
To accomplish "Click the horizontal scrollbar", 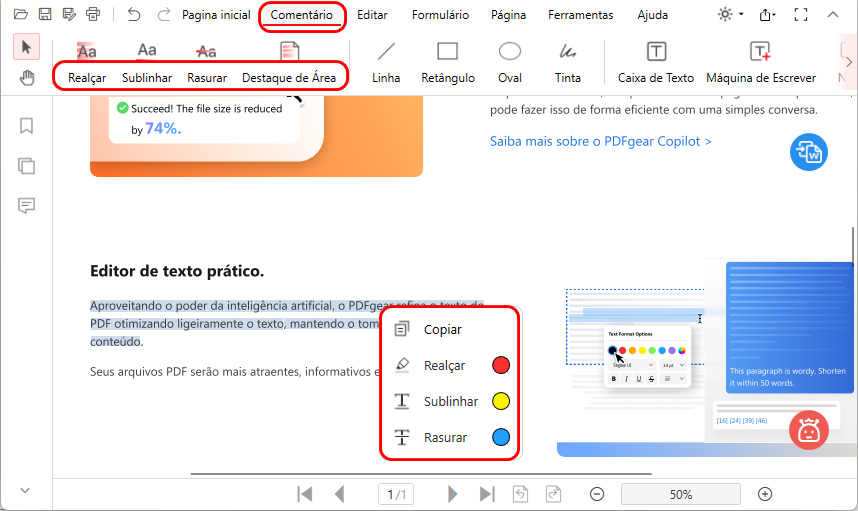I will [x=421, y=474].
